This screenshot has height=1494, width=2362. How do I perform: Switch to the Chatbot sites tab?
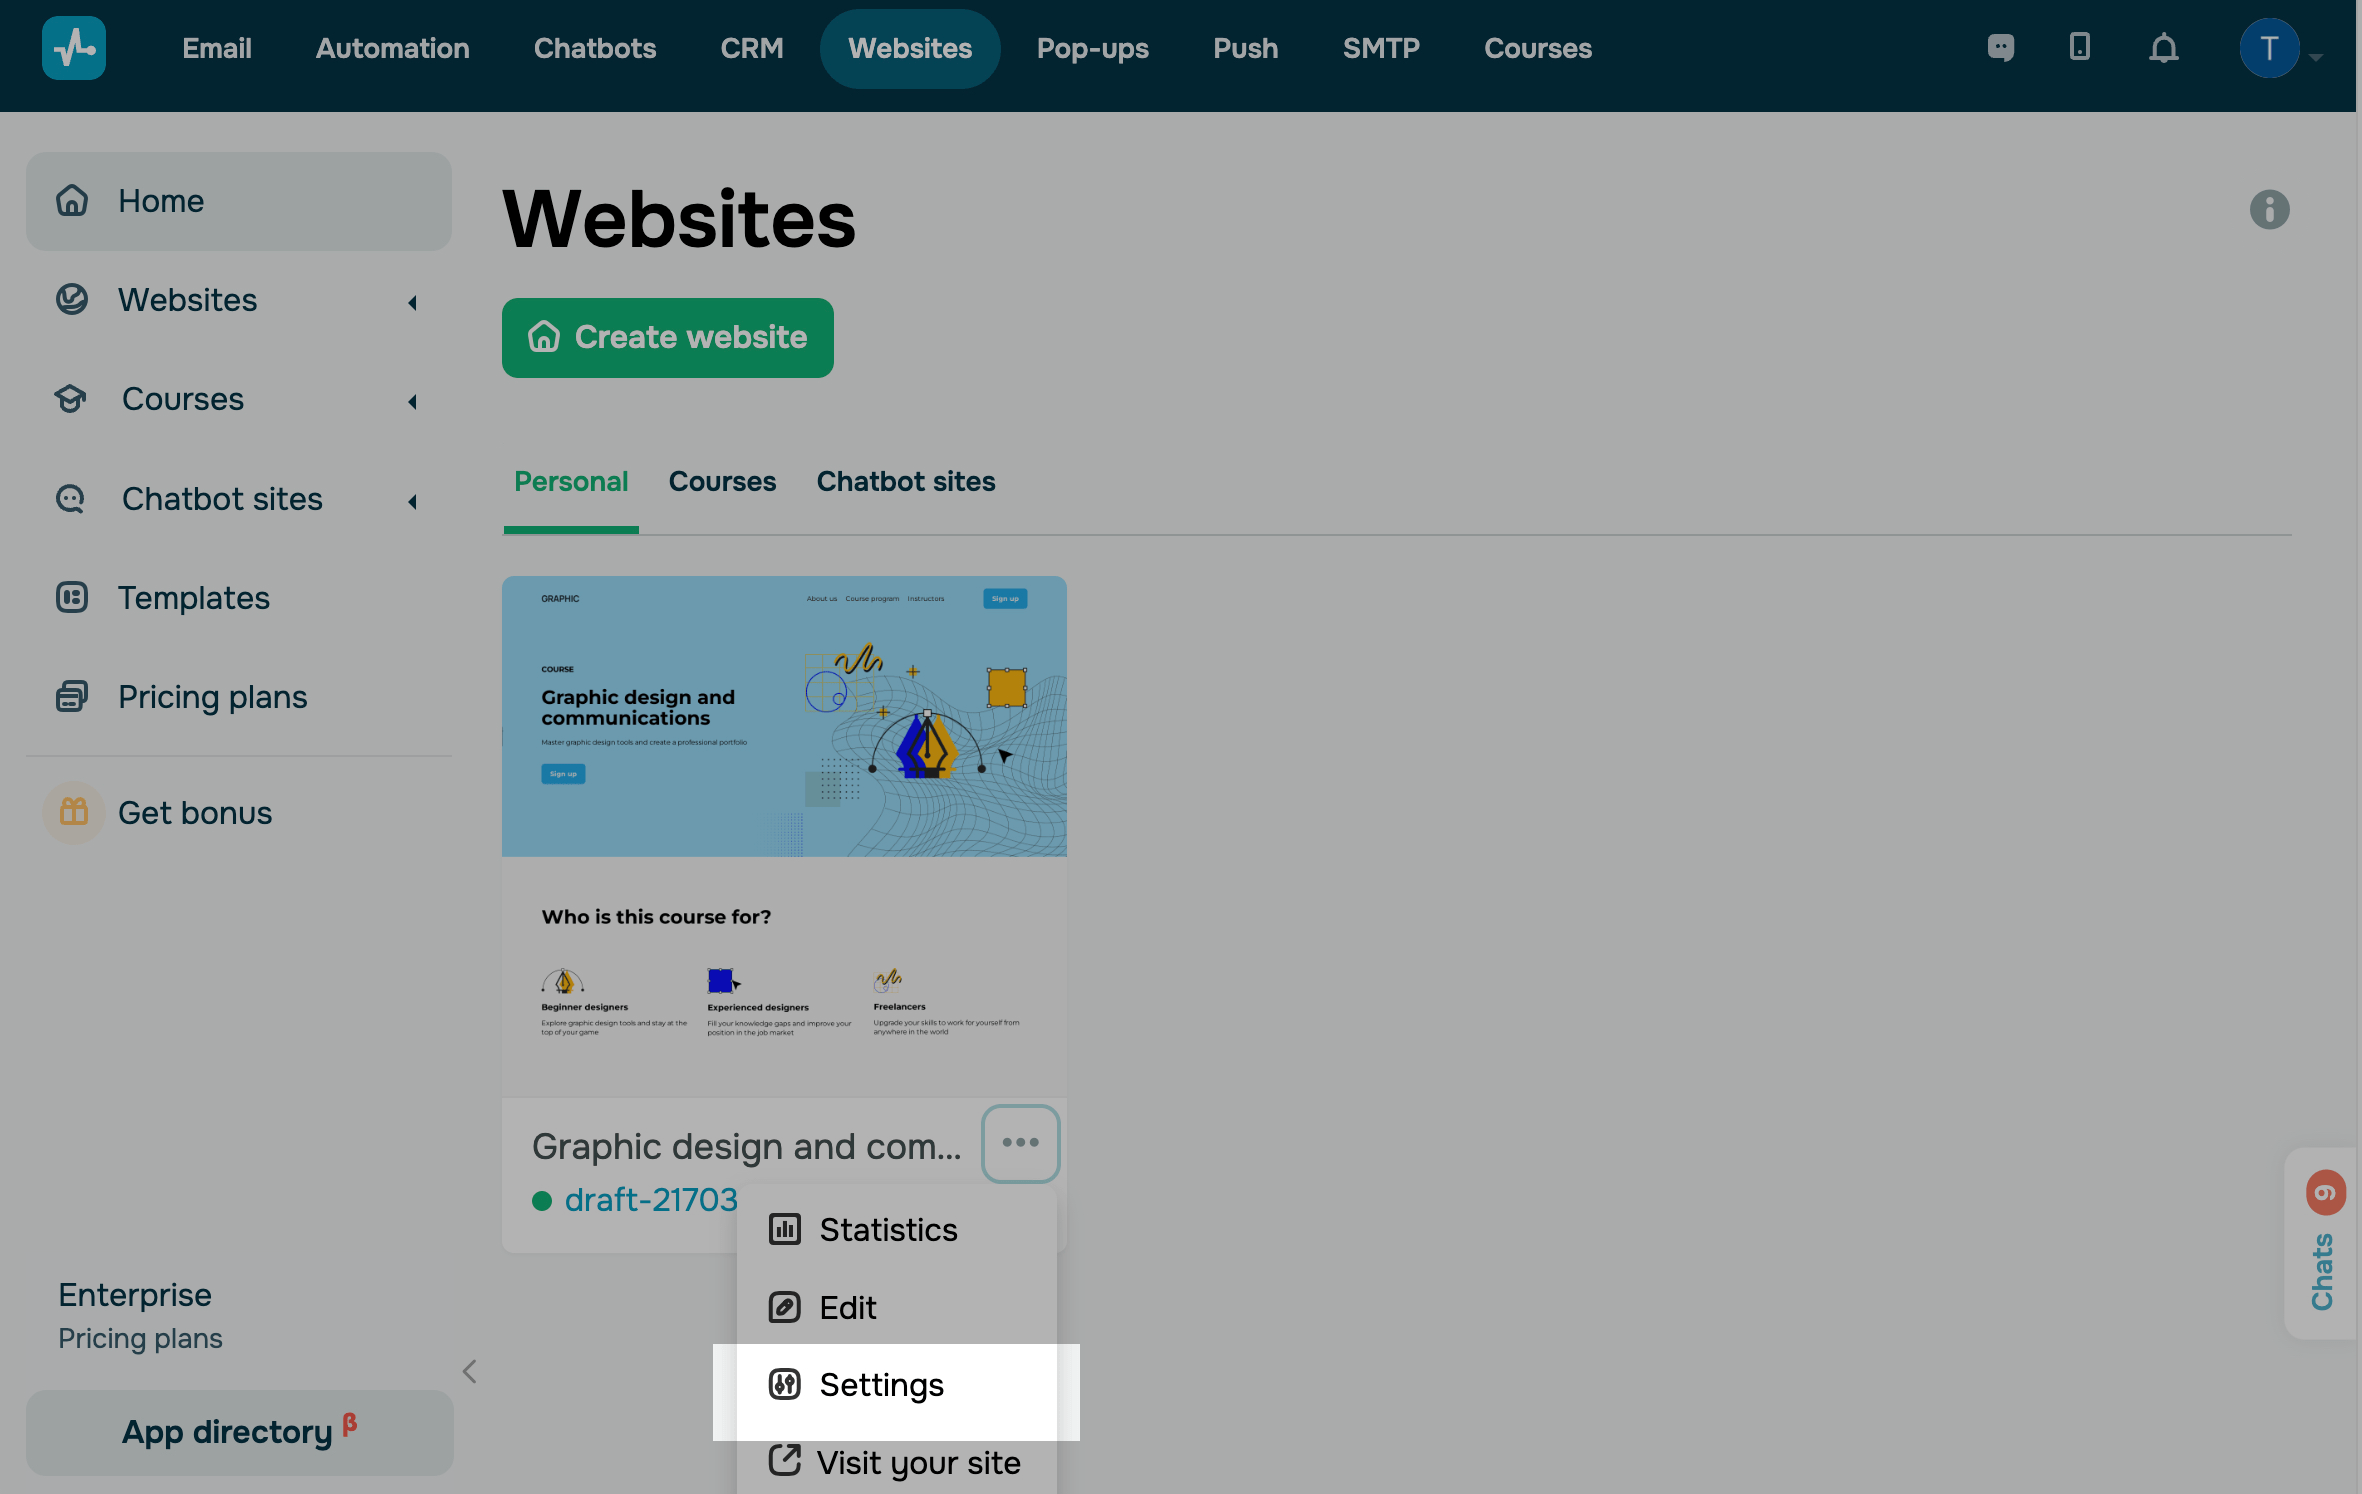[905, 482]
